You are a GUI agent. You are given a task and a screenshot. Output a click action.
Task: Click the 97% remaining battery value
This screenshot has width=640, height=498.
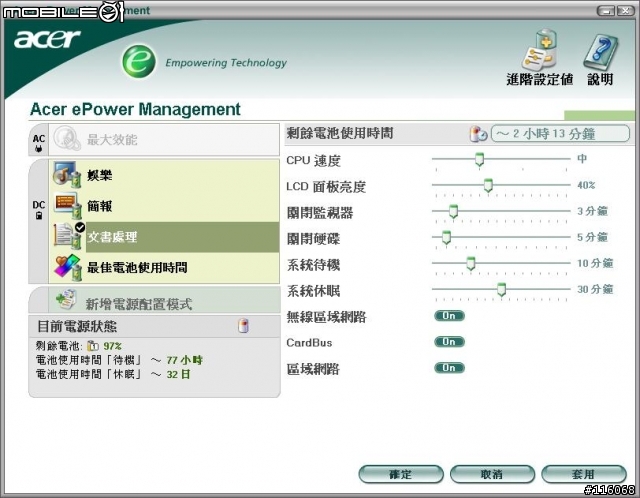112,346
